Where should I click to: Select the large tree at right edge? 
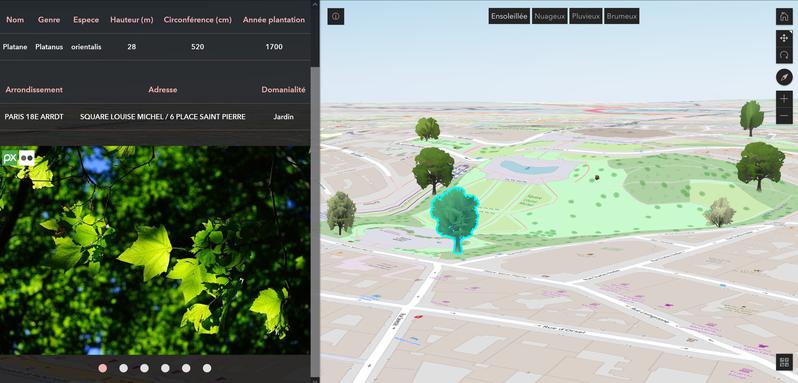point(760,165)
